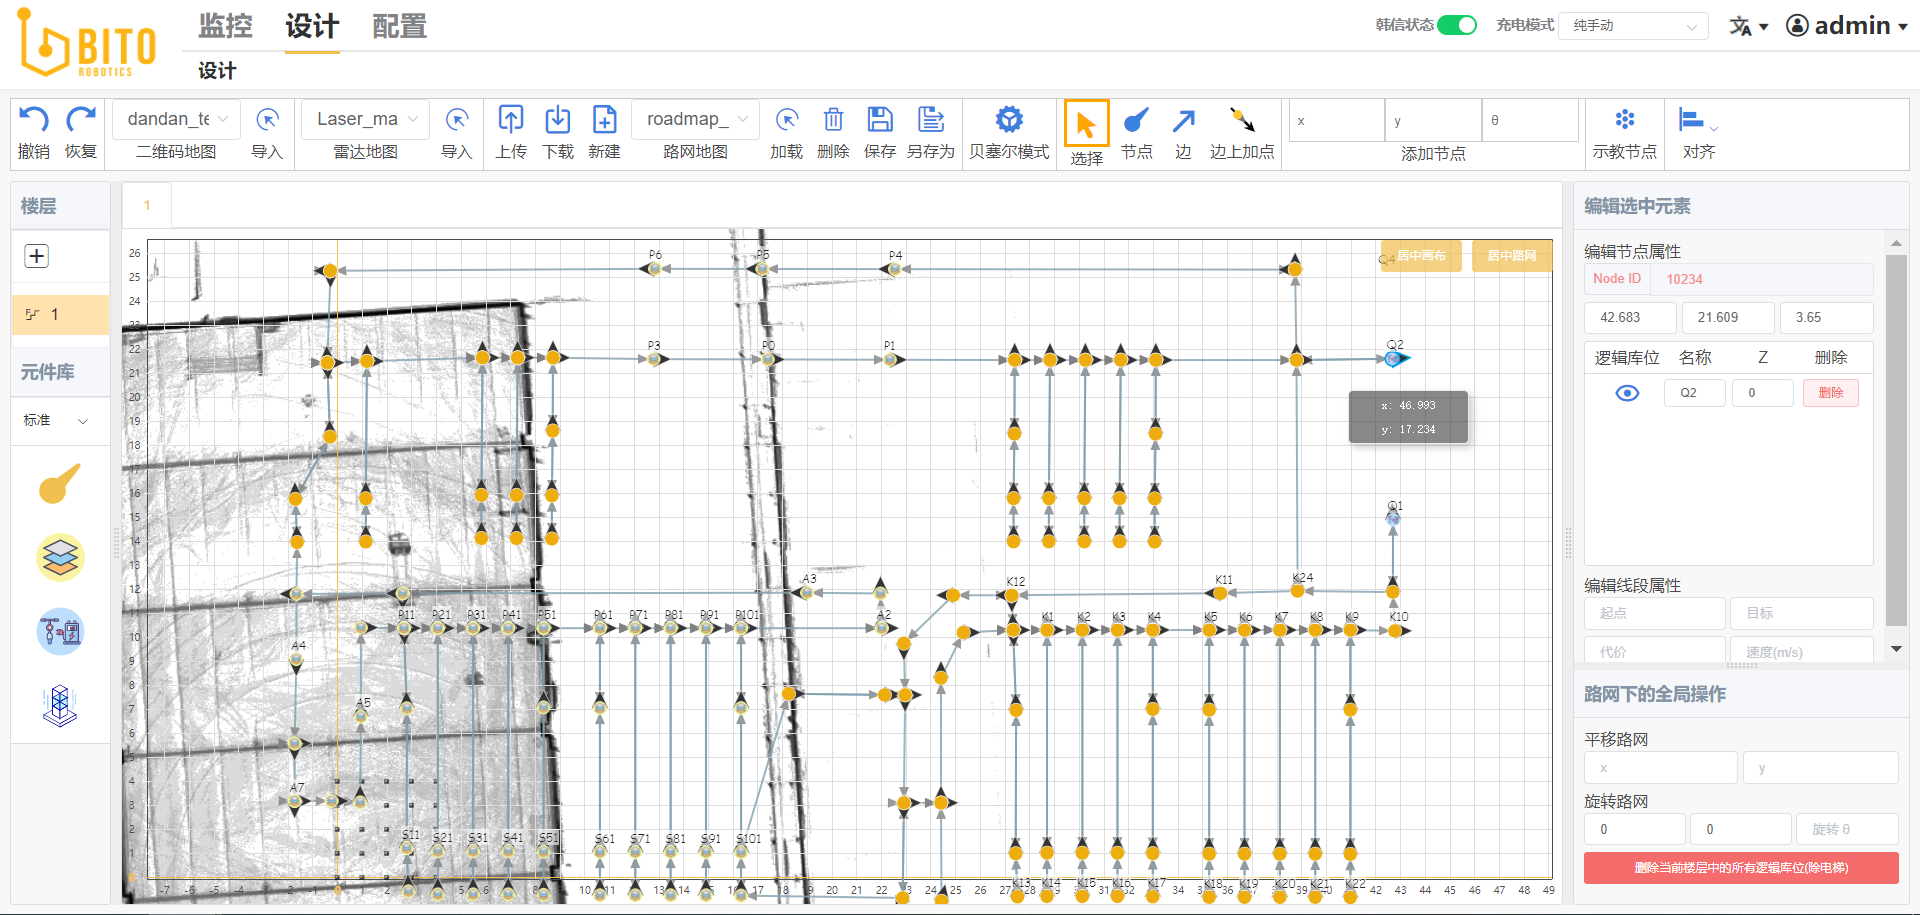Open the language switch icon
Screen dimensions: 1920x915
(x=1741, y=26)
